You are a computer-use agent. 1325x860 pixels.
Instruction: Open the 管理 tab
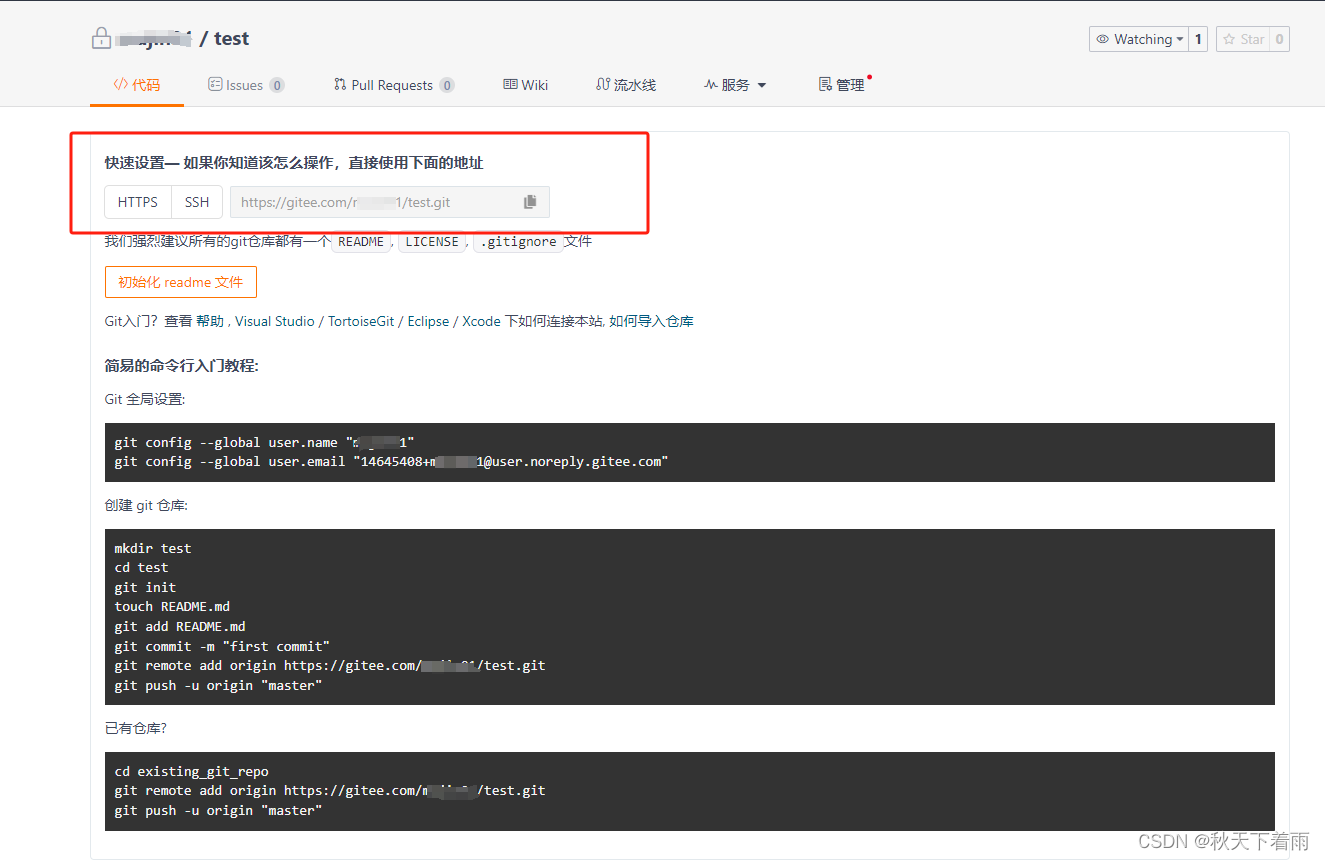tap(842, 85)
